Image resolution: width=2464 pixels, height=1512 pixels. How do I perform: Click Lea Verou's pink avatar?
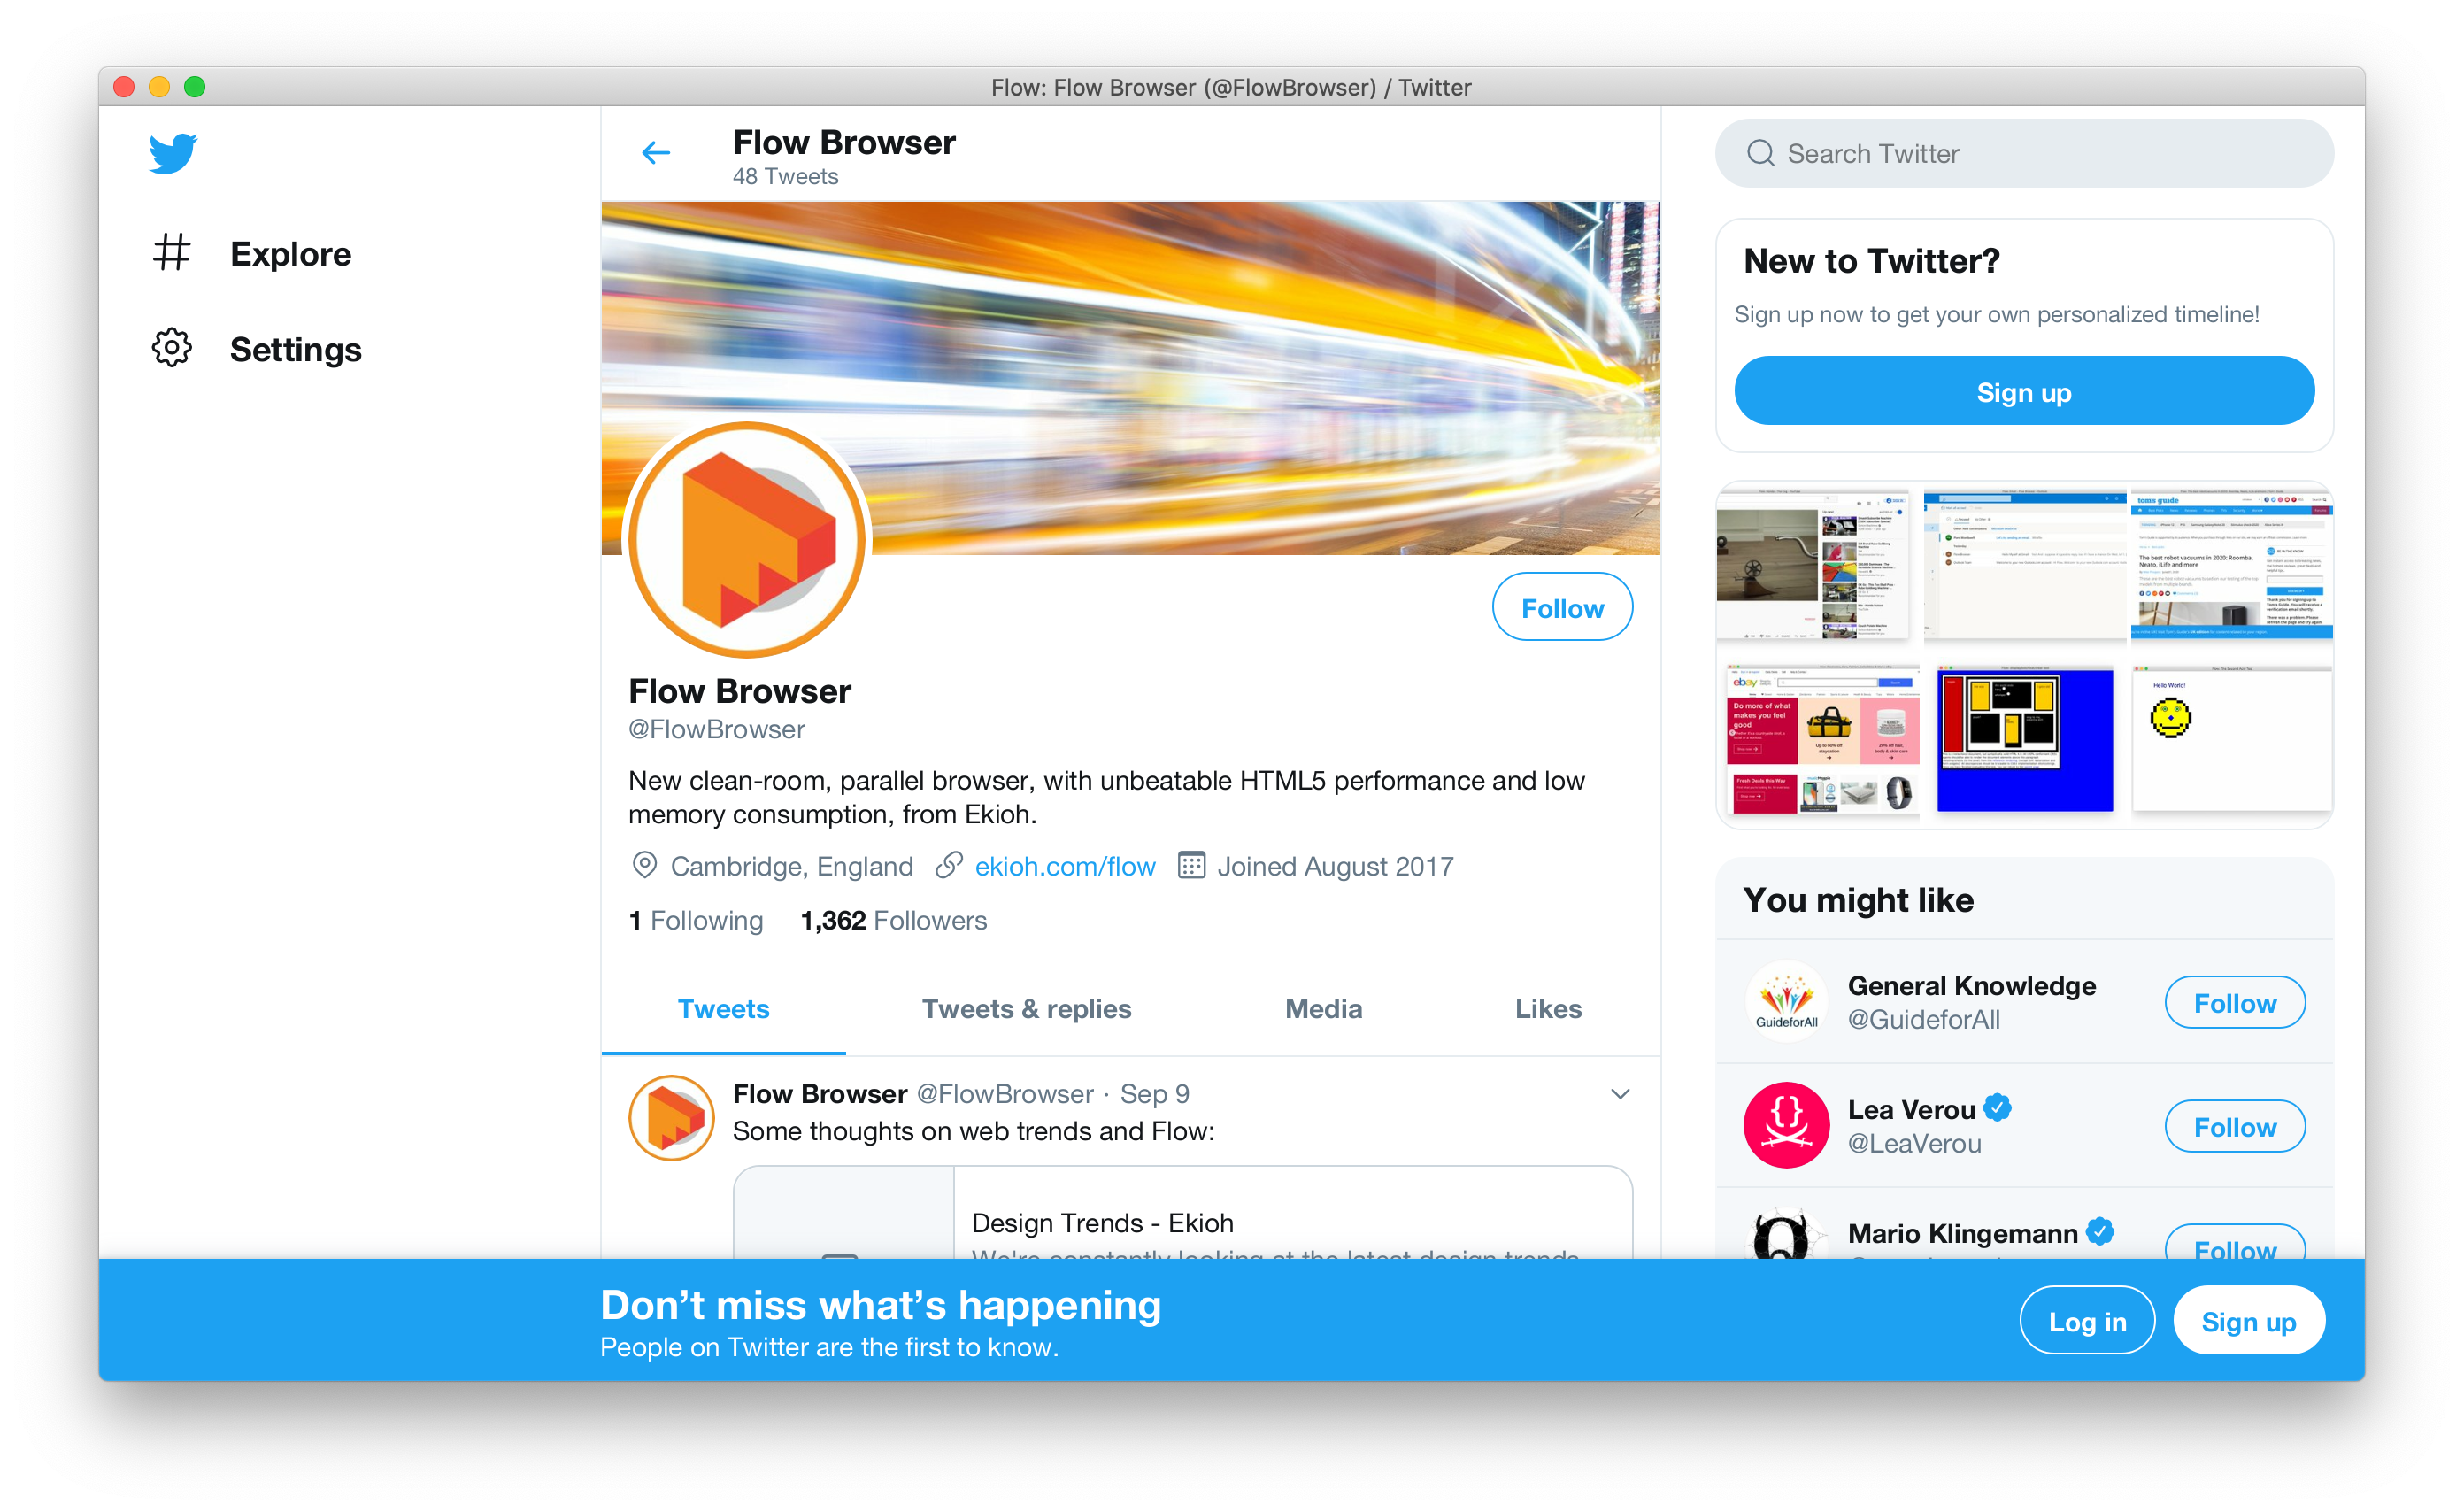click(x=1786, y=1125)
